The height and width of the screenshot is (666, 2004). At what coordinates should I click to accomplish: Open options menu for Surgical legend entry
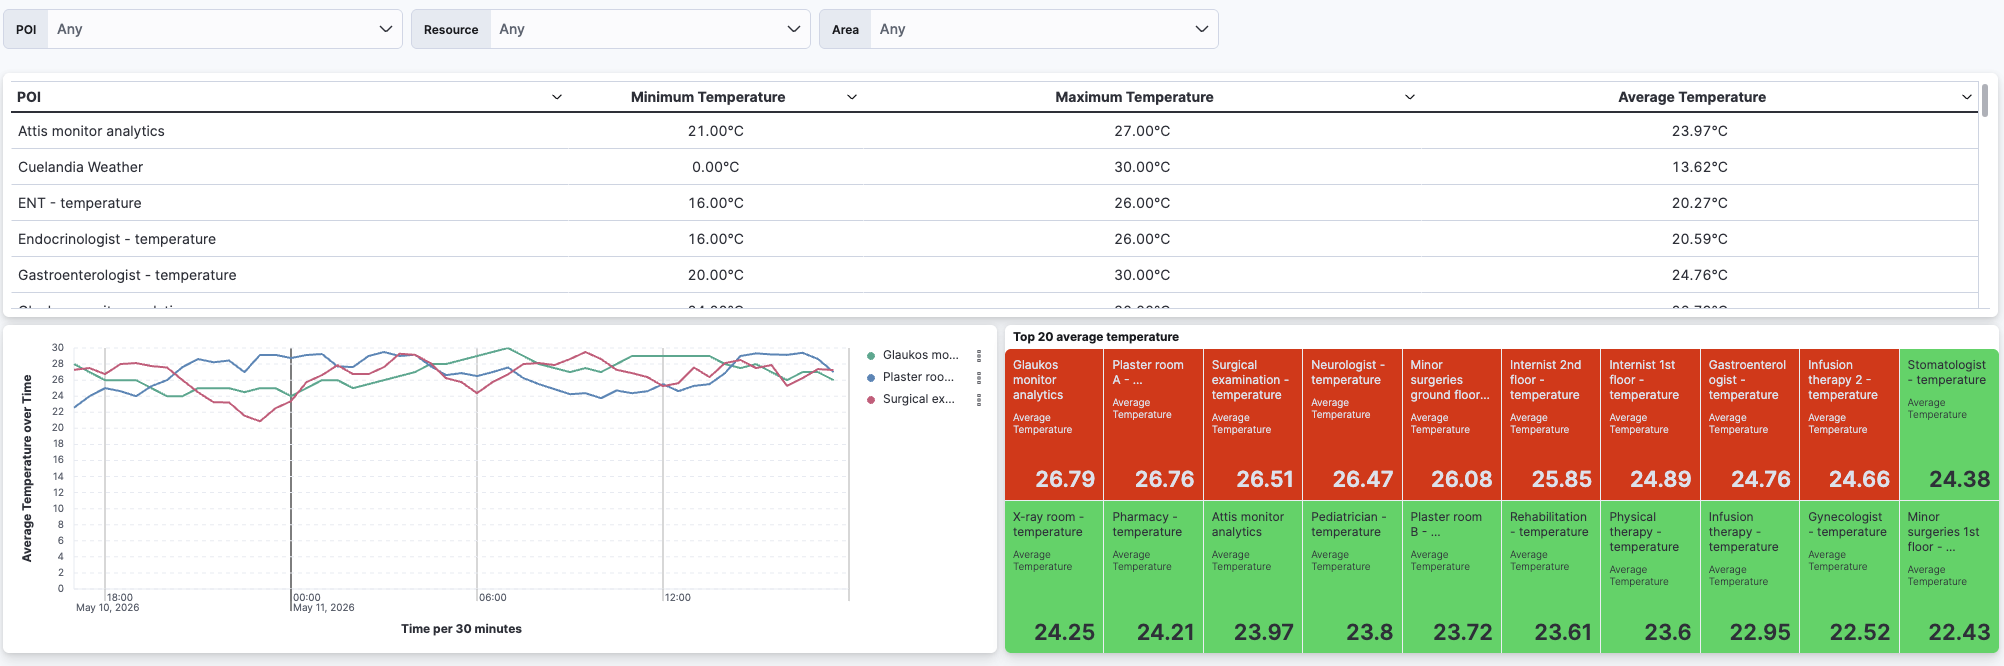(x=978, y=399)
